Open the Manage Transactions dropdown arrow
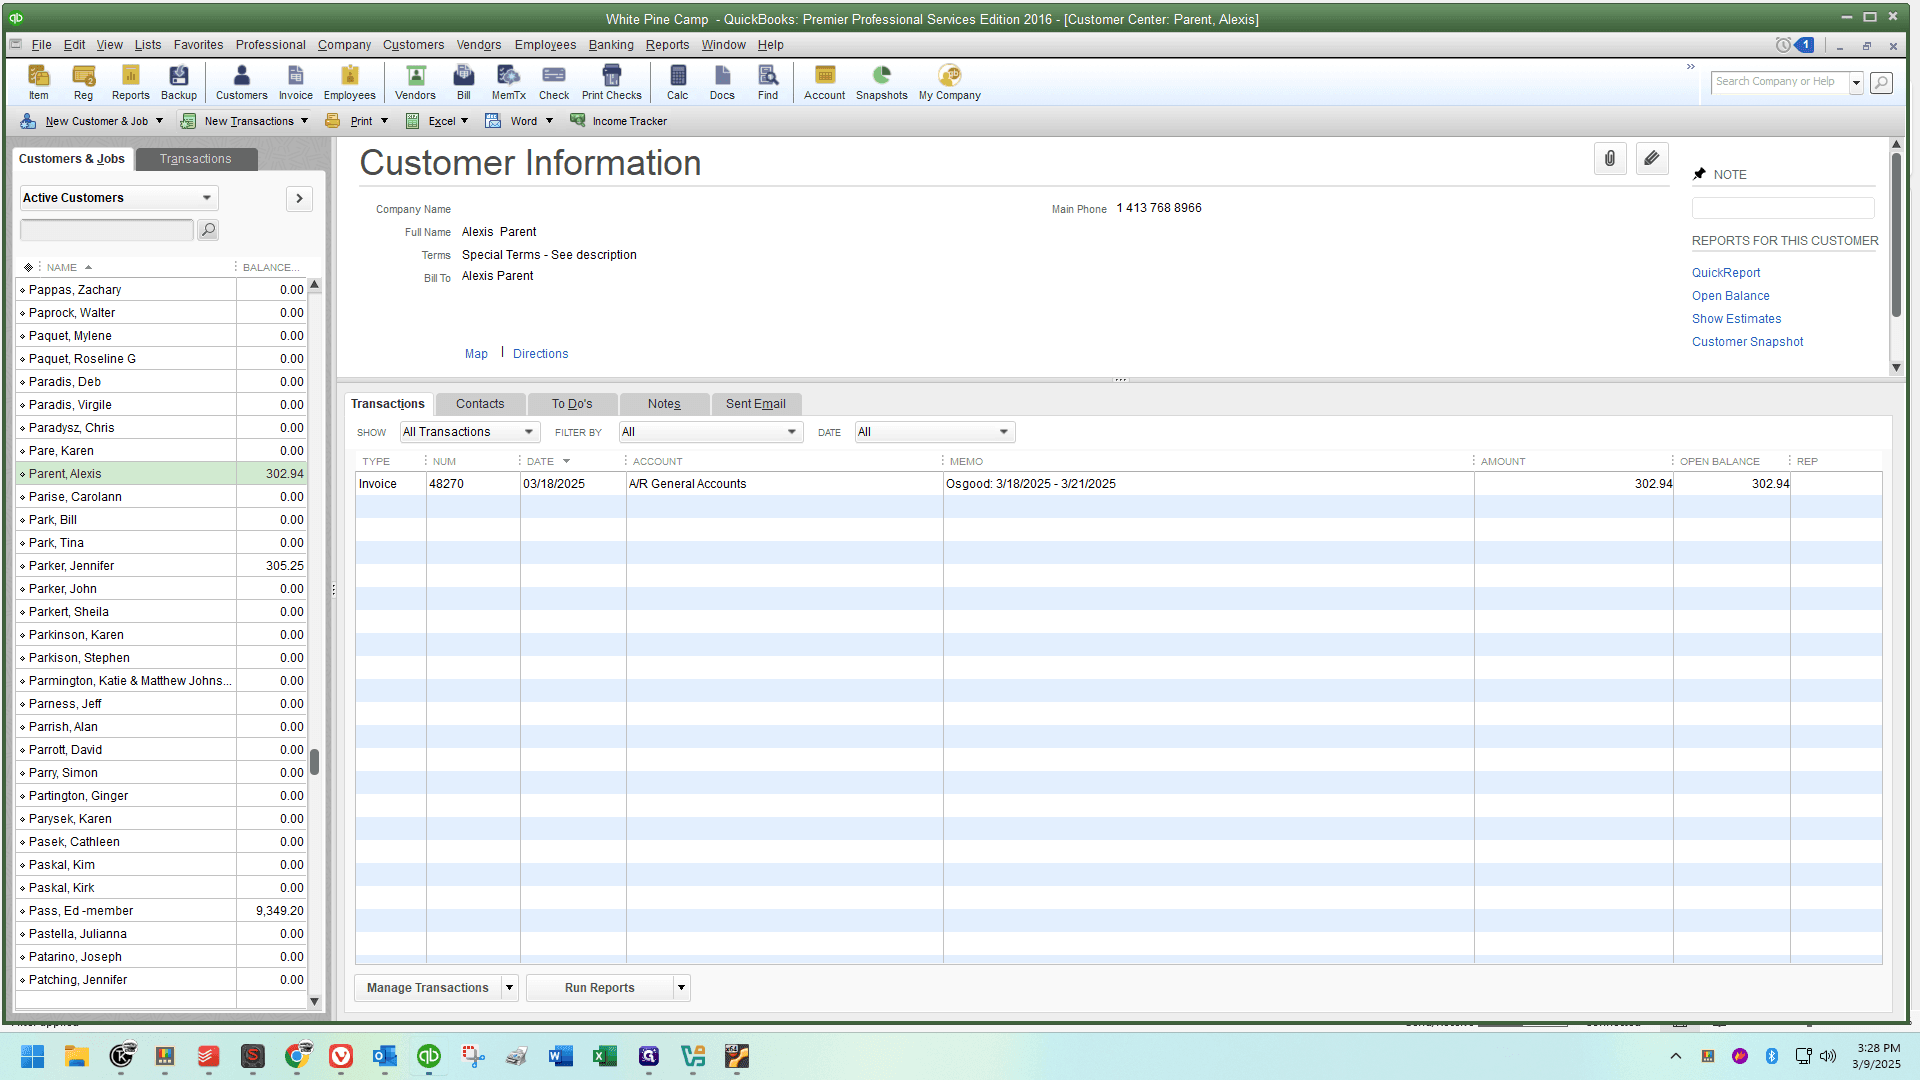 tap(509, 988)
